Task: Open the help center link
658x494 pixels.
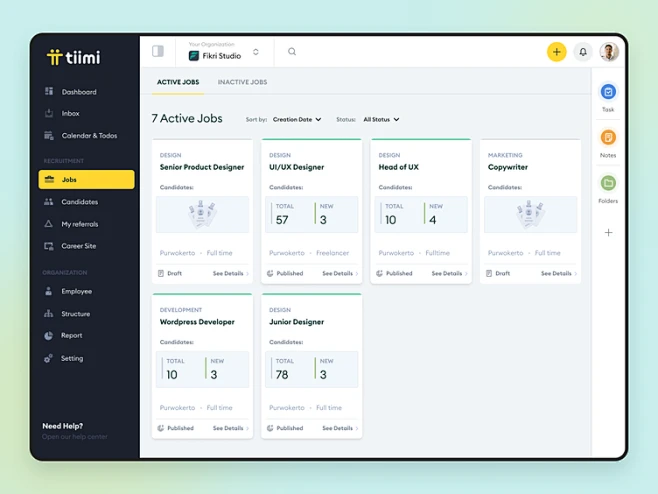Action: [x=75, y=437]
